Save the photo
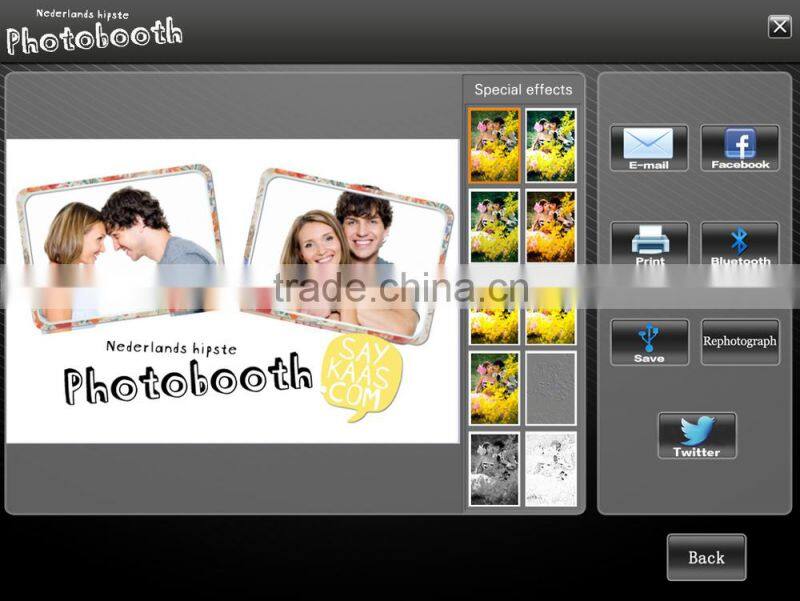Viewport: 800px width, 601px height. [649, 341]
